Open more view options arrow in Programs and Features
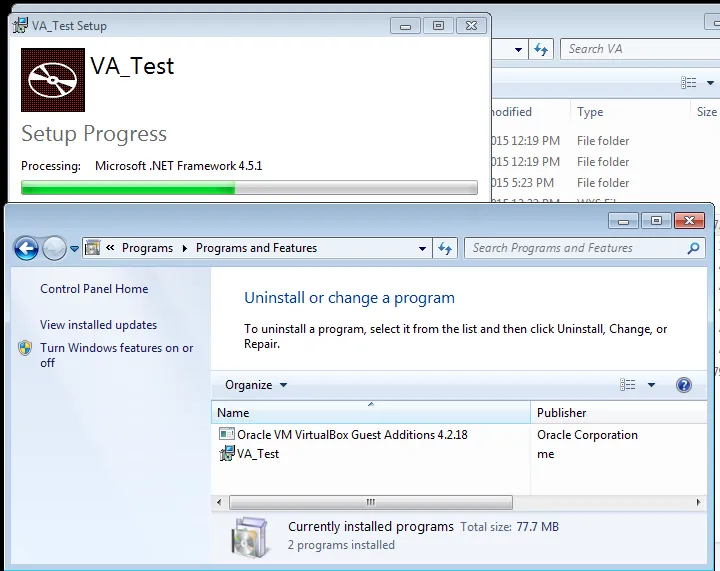 (x=651, y=385)
